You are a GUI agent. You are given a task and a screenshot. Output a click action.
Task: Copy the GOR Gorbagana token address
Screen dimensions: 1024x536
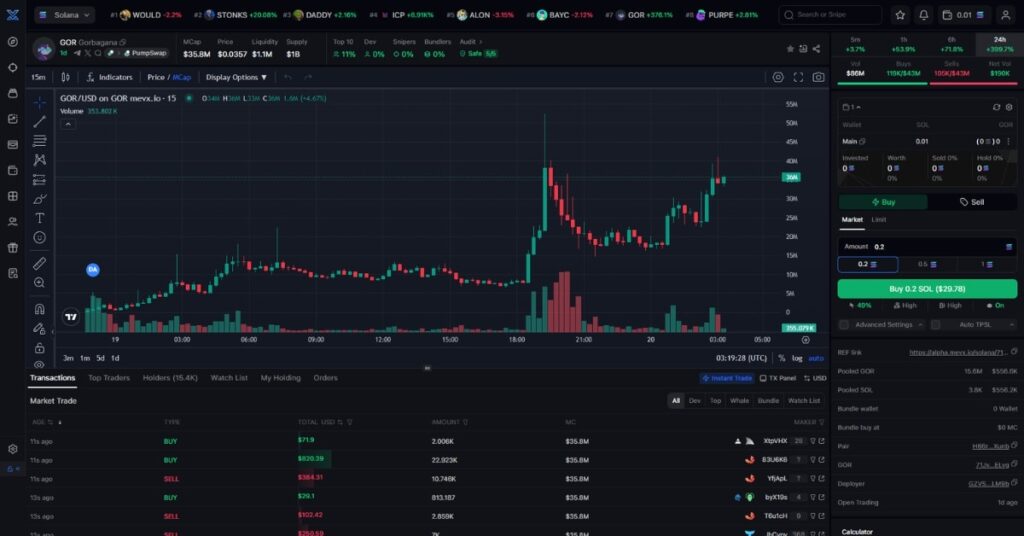pos(123,42)
